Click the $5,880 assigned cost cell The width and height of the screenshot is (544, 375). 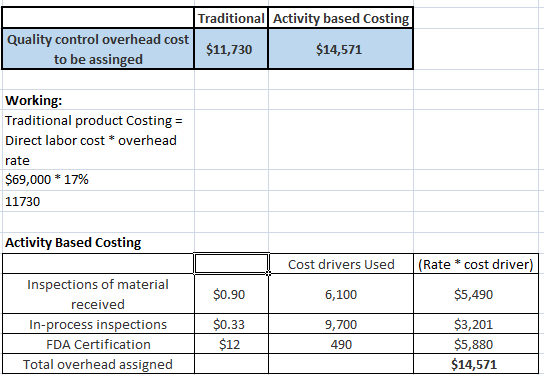click(476, 344)
